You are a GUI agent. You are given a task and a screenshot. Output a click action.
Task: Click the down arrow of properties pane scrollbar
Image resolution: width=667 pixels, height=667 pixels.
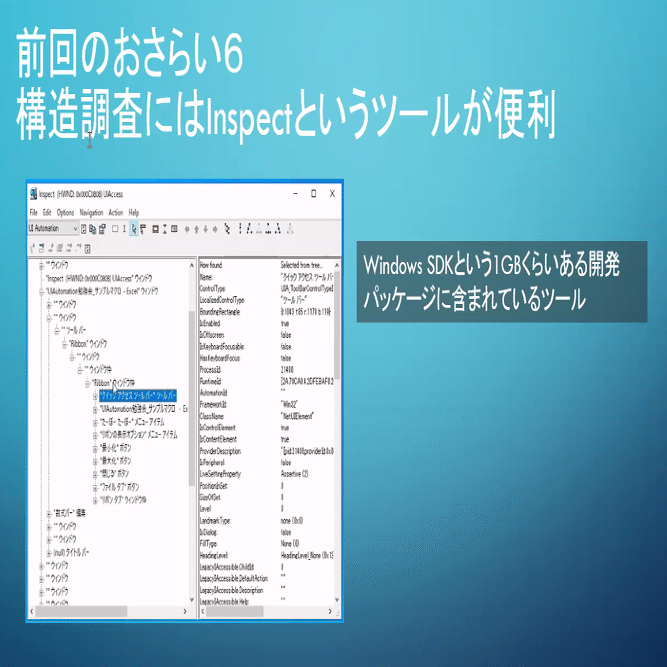(x=337, y=599)
